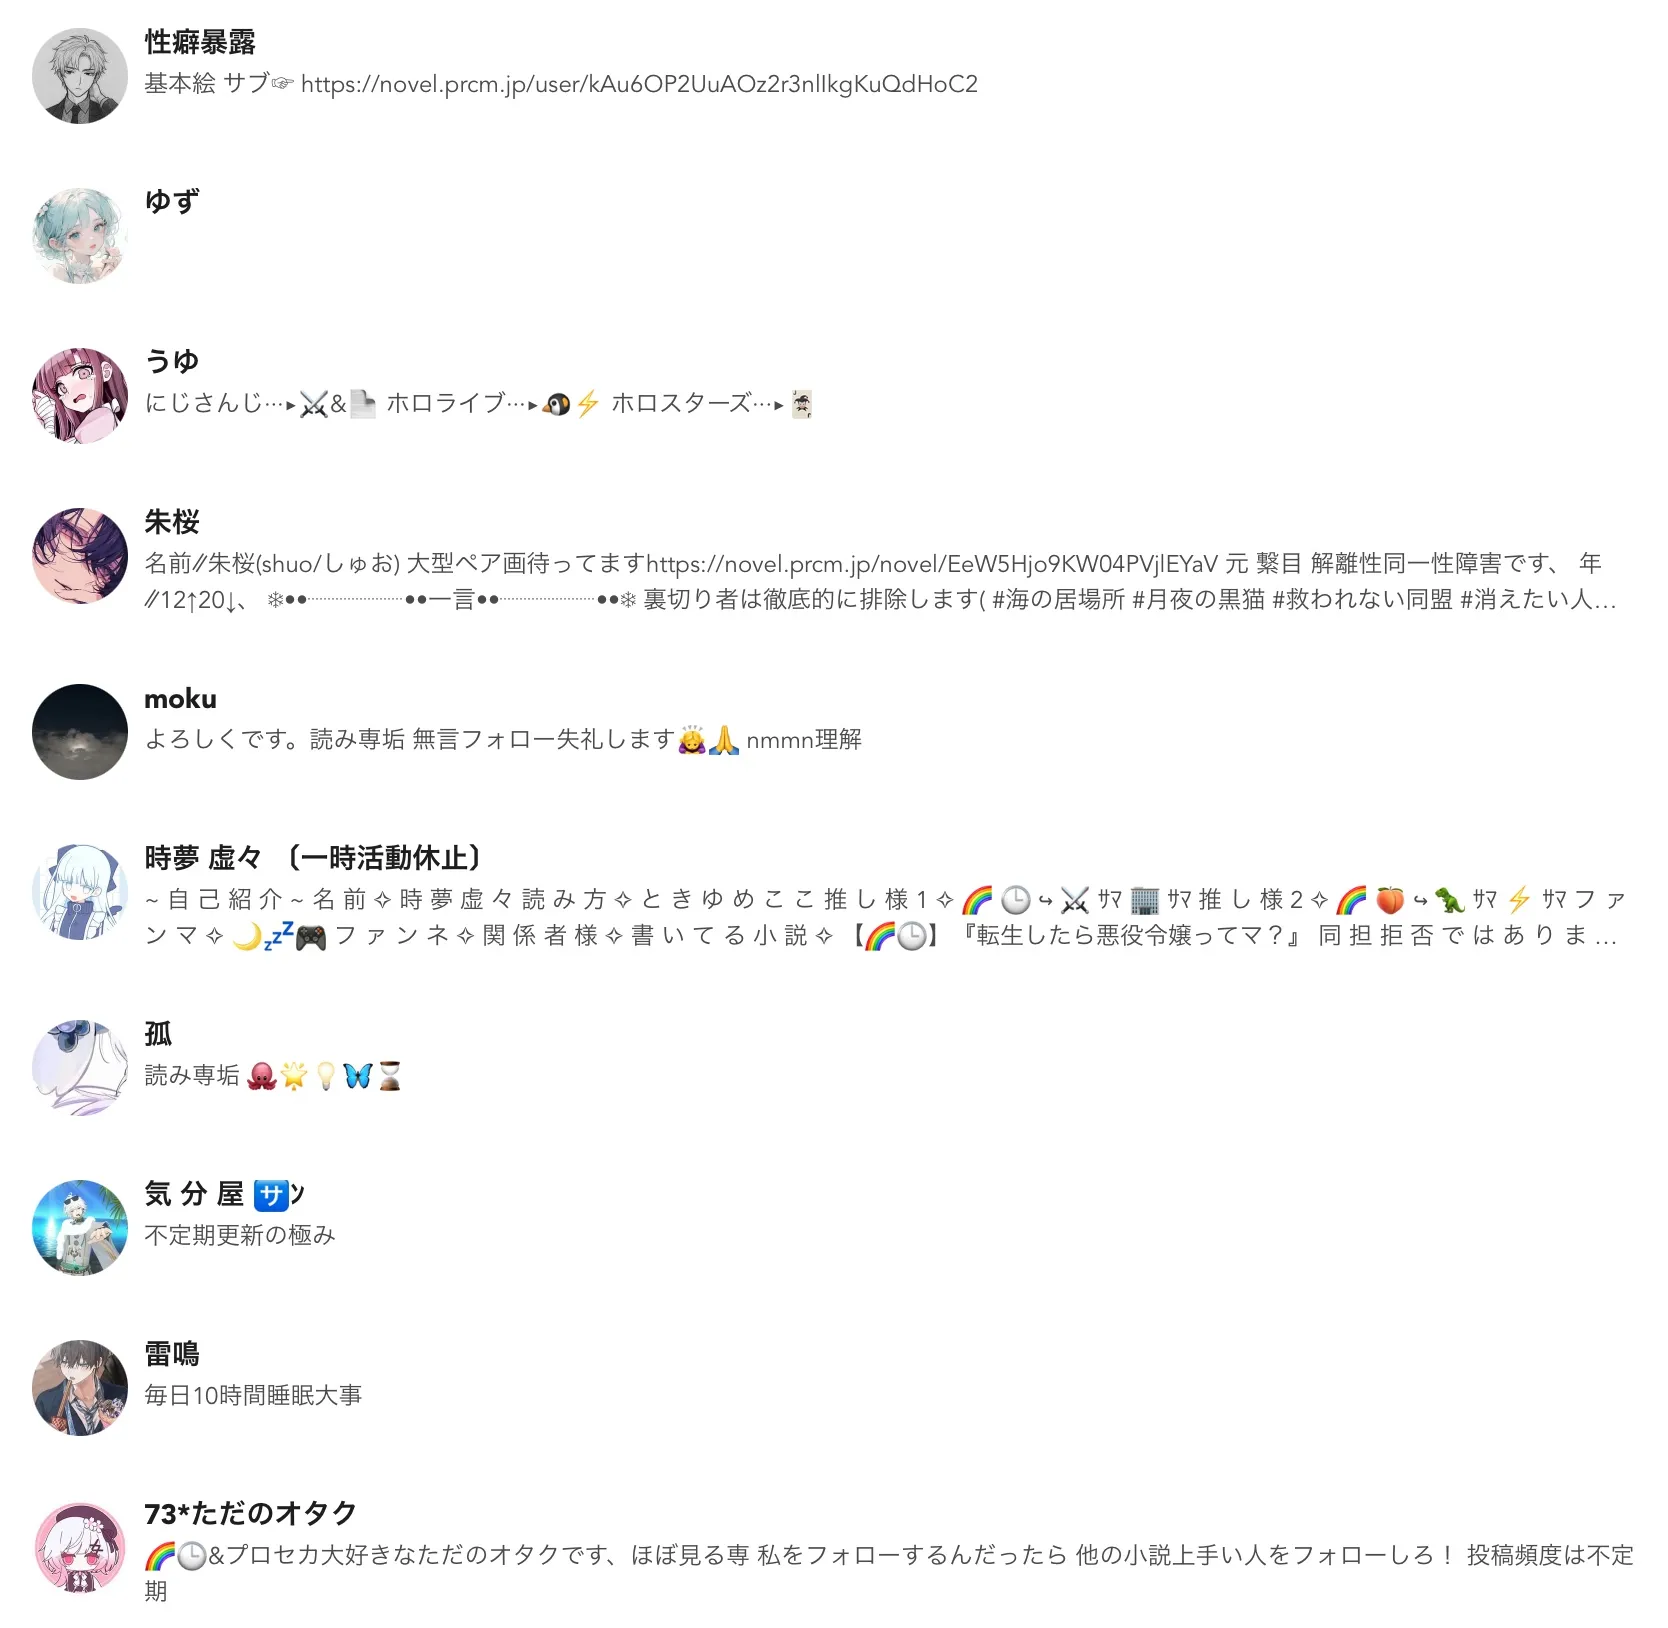Open novel.prcm.jp user URL in 性癖暴露's bio
The width and height of the screenshot is (1668, 1628).
click(639, 84)
